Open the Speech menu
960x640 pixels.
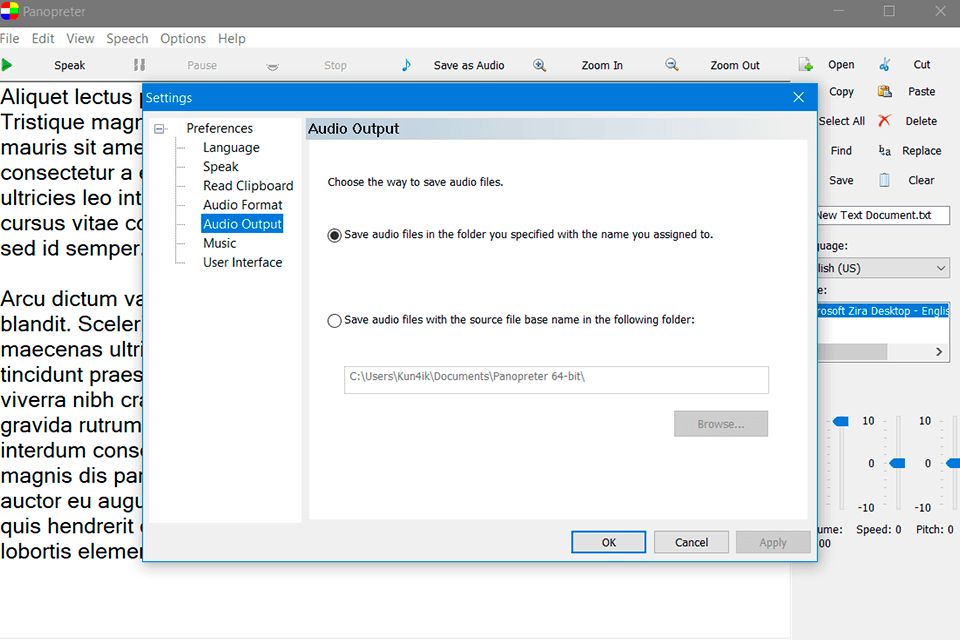coord(127,39)
